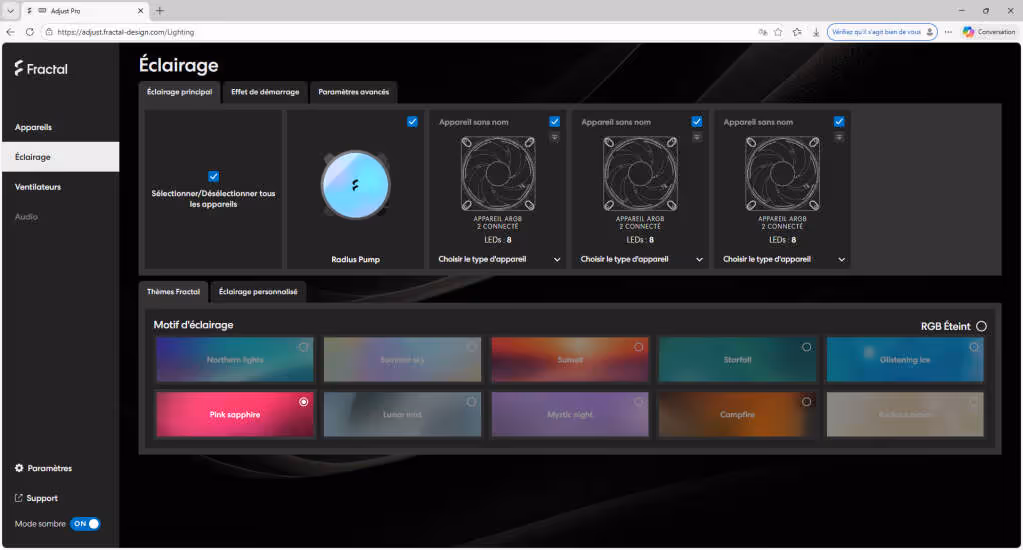
Task: Turn off the Mode sombre switch
Action: coord(85,523)
